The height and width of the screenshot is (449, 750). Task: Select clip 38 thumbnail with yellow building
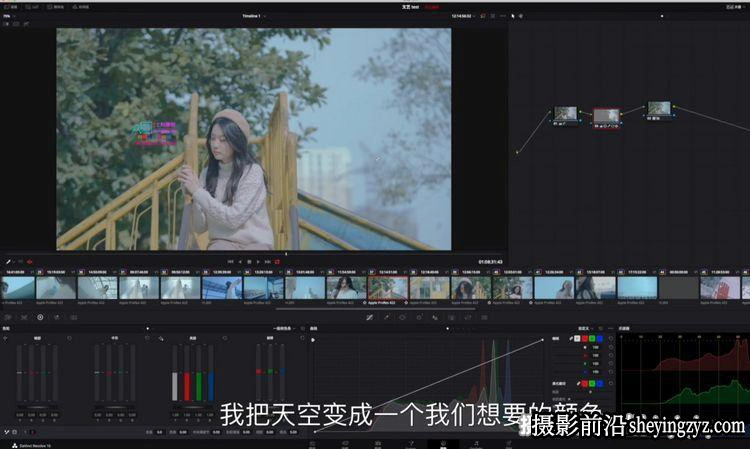click(x=429, y=288)
